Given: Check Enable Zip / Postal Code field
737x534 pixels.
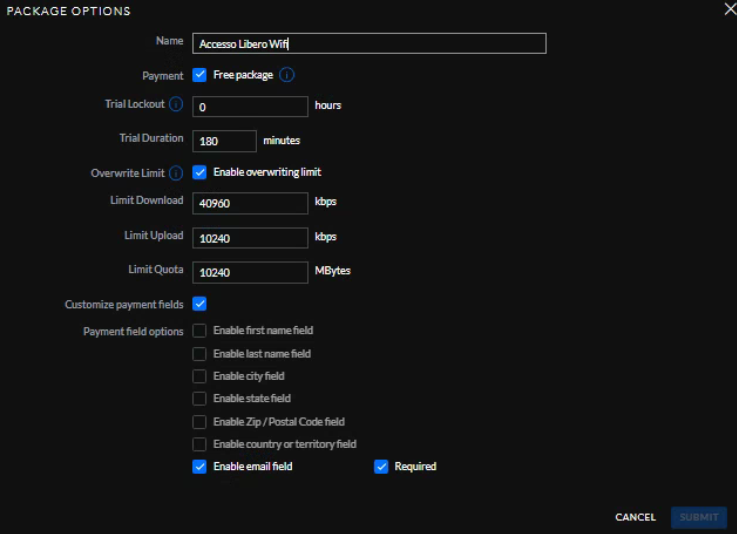Looking at the screenshot, I should point(199,422).
